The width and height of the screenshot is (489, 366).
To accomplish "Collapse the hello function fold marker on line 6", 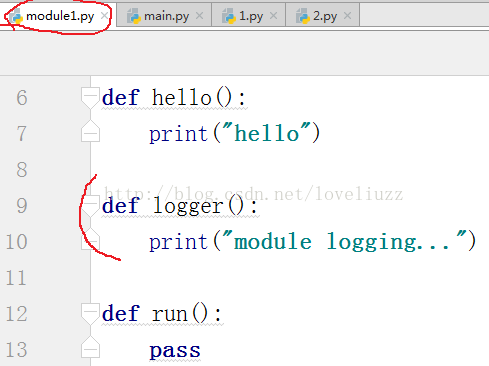I will pyautogui.click(x=90, y=98).
